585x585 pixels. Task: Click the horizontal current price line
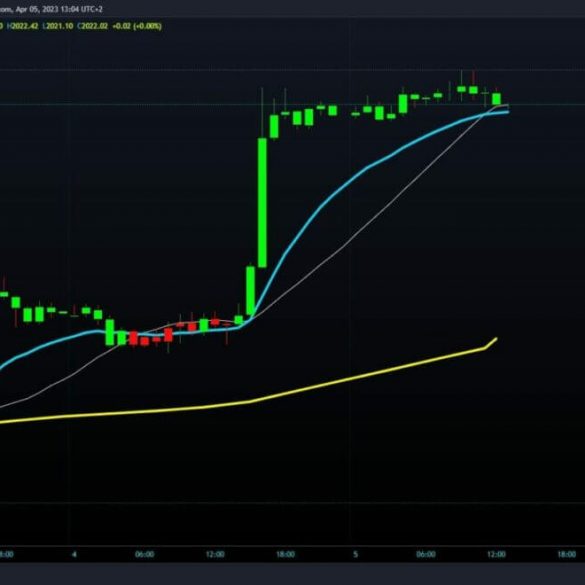(x=292, y=104)
